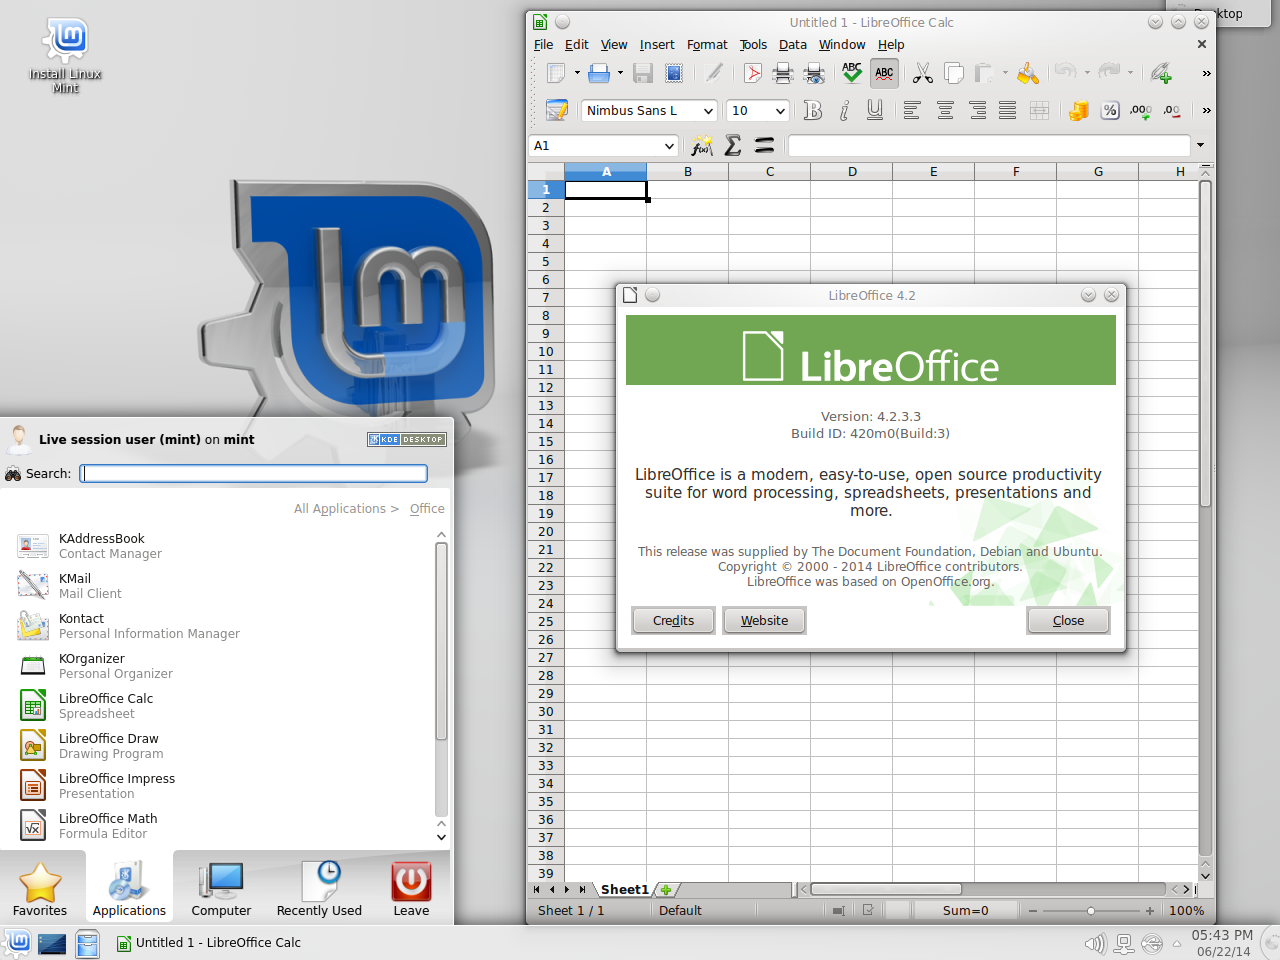1280x960 pixels.
Task: Create a new document with the New icon
Action: coord(556,73)
